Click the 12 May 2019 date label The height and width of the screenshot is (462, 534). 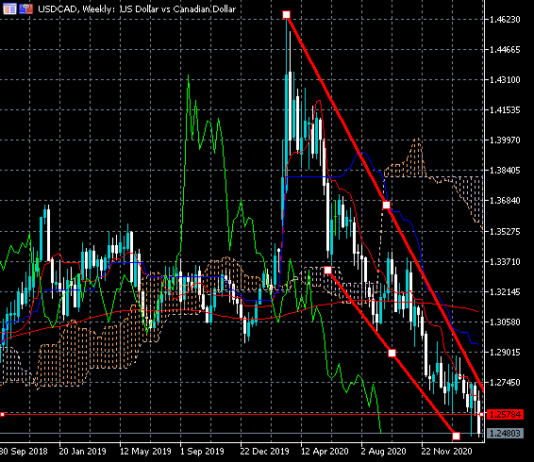tap(145, 451)
